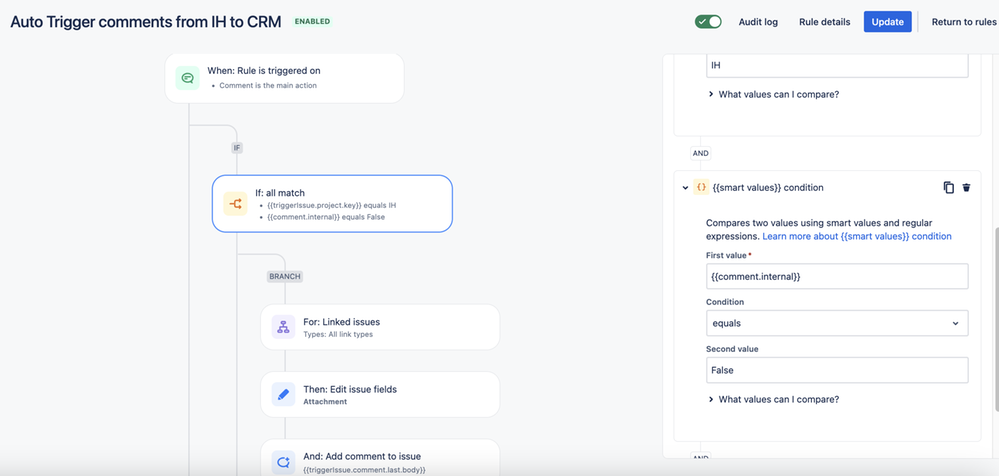
Task: Select the And: Add comment to issue card
Action: coord(380,459)
